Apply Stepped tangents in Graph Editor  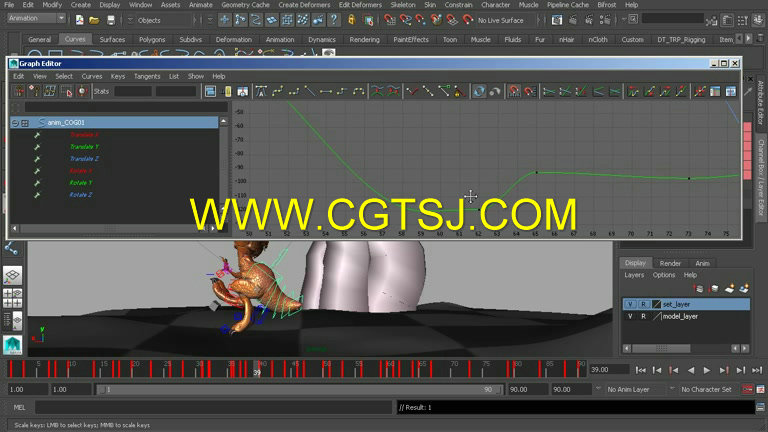(342, 91)
